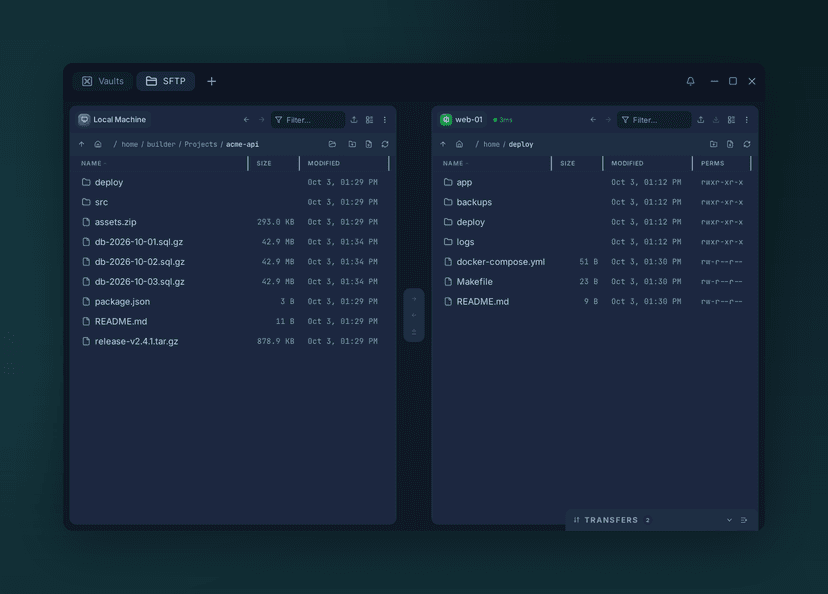Image resolution: width=828 pixels, height=594 pixels.
Task: Clear transfers list icon
Action: [744, 520]
